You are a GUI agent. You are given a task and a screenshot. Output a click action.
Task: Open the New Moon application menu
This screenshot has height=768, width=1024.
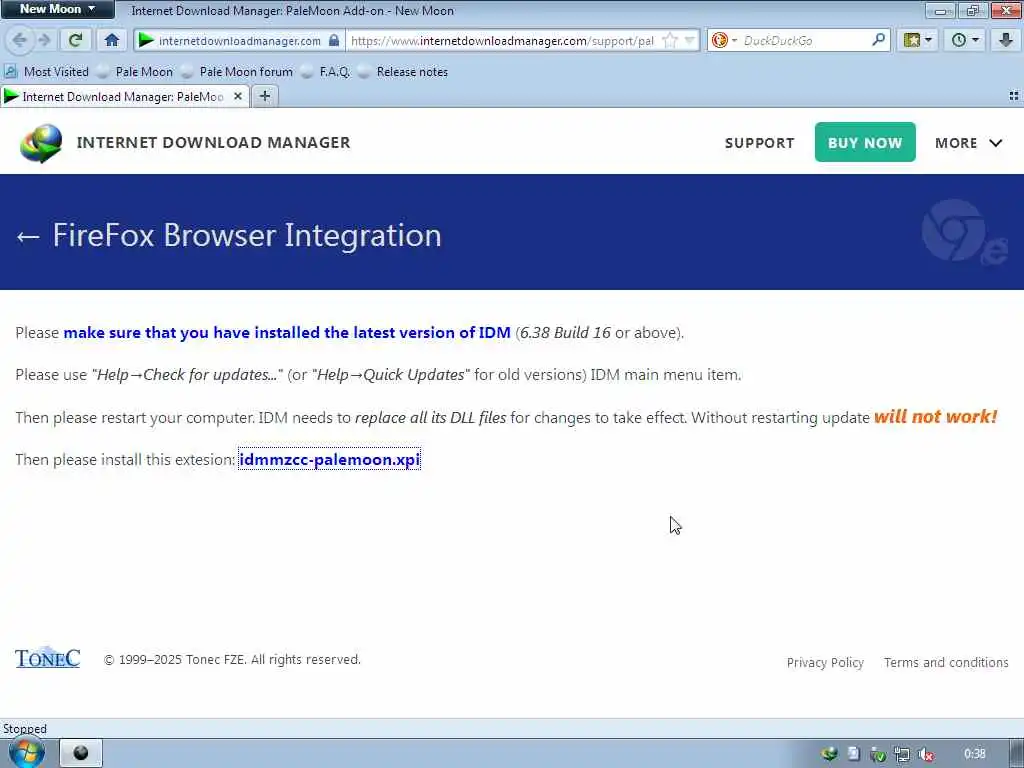57,9
